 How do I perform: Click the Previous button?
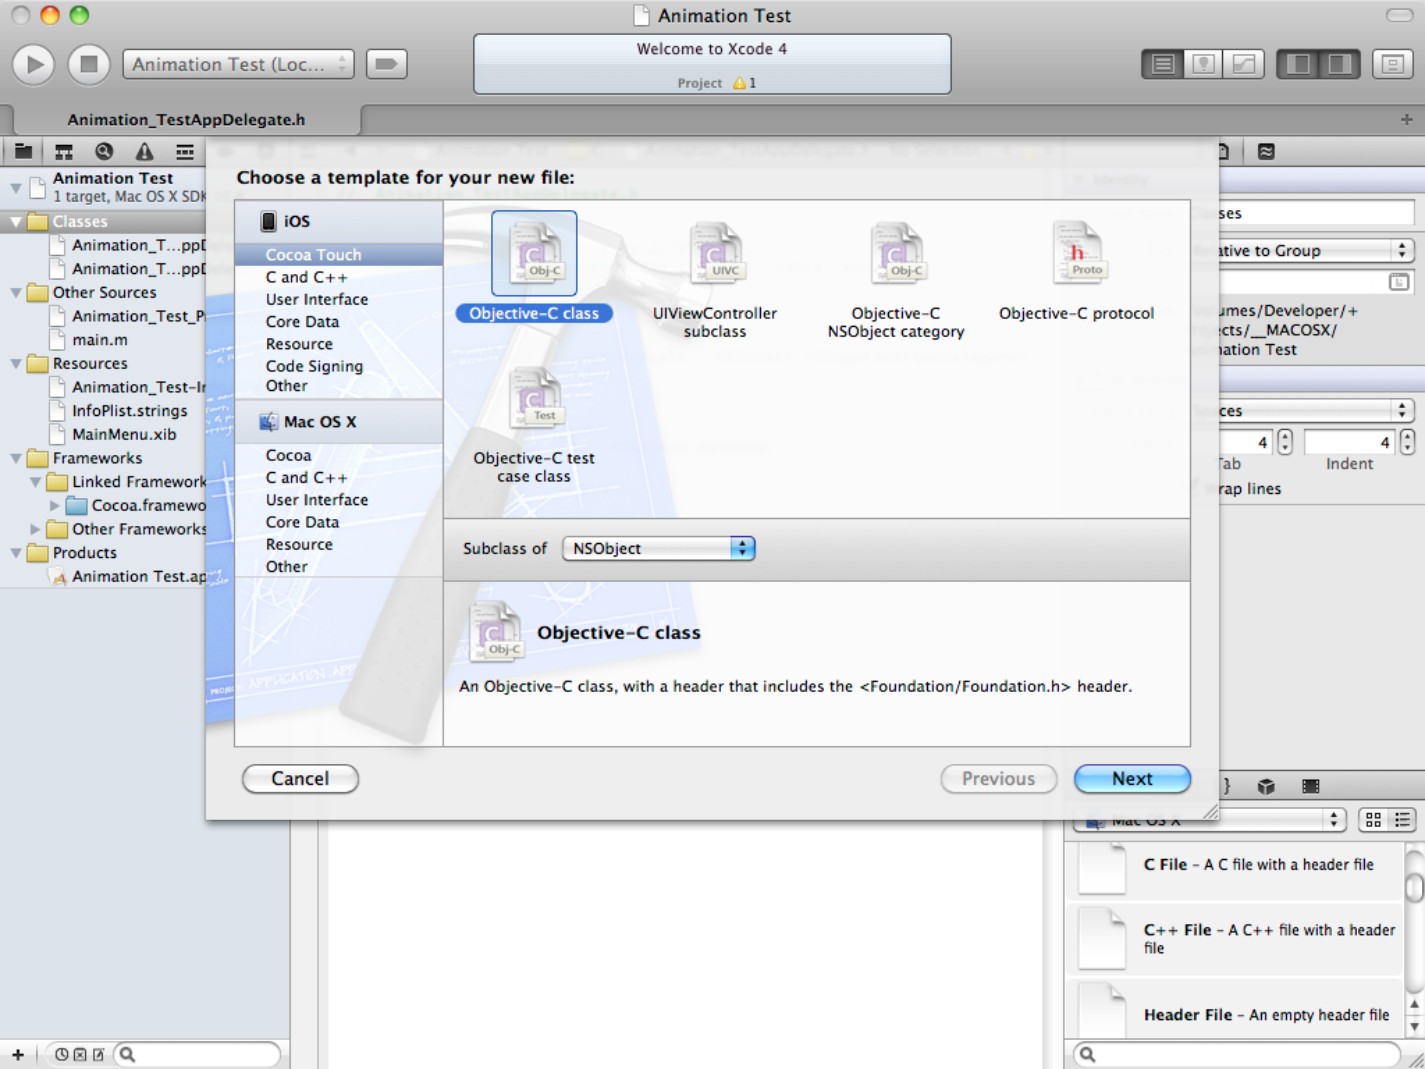coord(998,779)
